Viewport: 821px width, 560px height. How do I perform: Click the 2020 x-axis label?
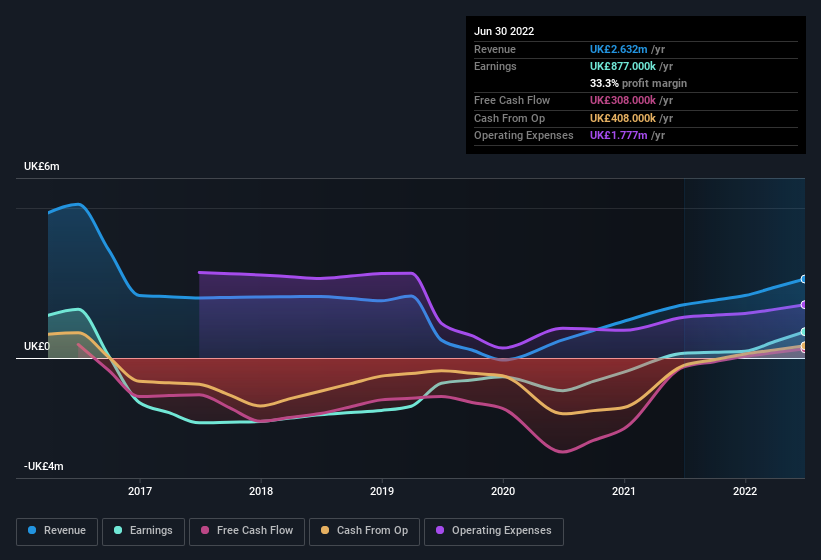tap(503, 491)
